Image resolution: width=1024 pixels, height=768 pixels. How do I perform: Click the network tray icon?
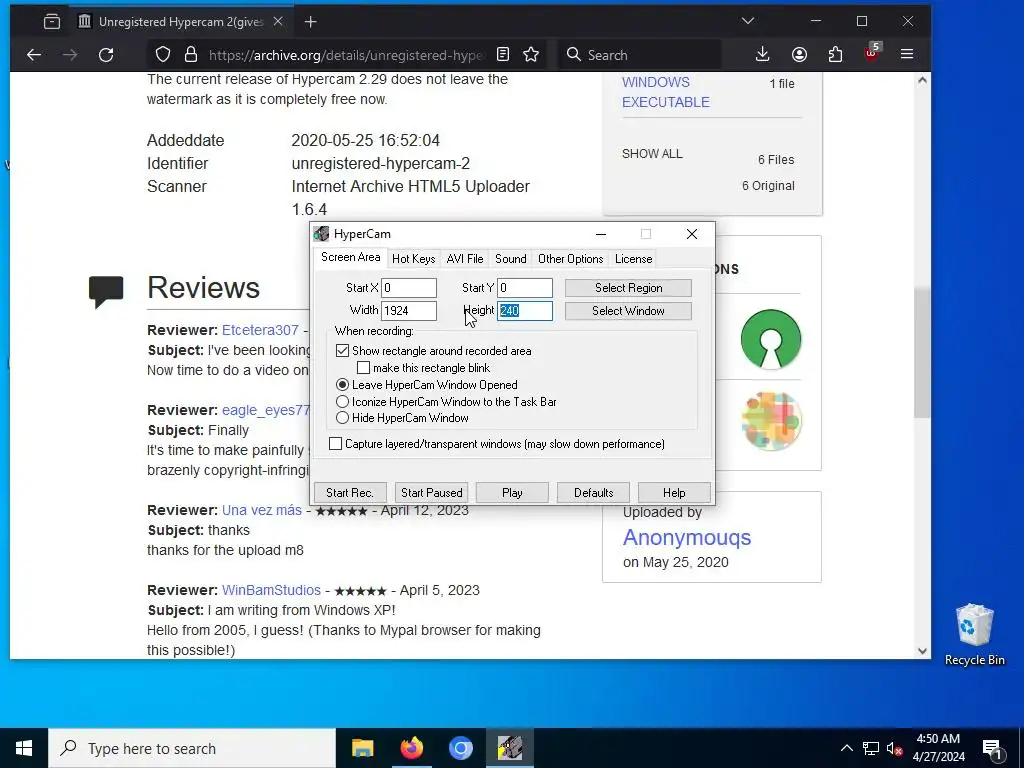(x=871, y=748)
